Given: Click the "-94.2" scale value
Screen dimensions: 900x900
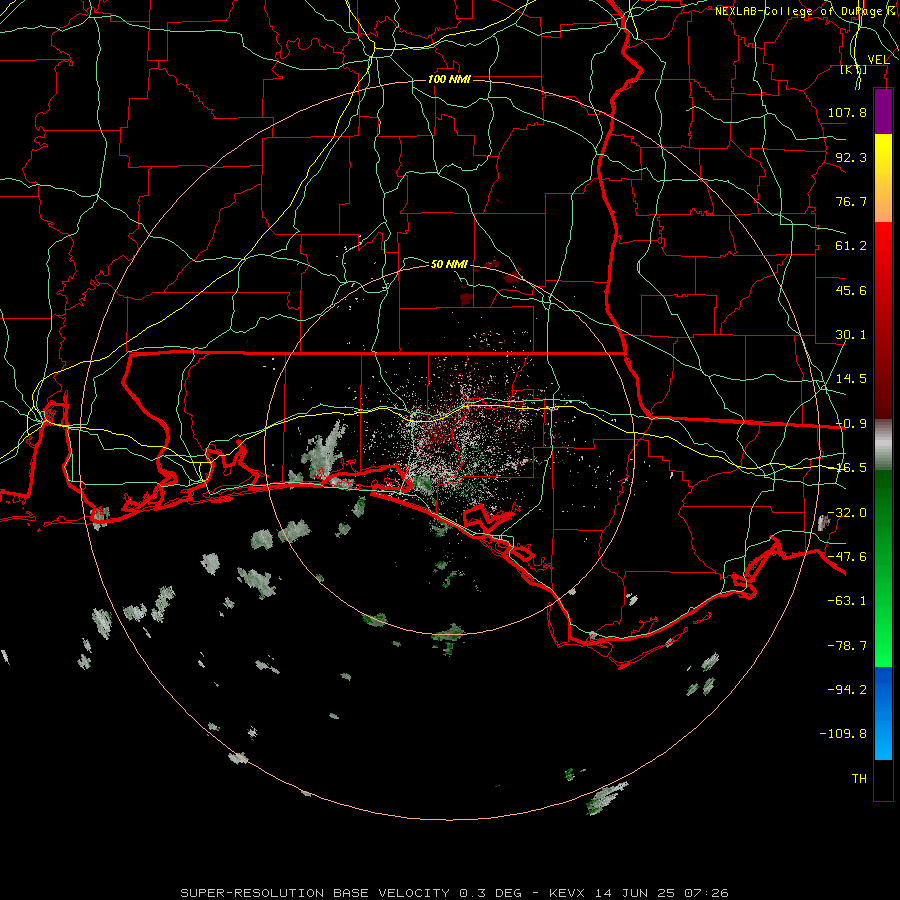Looking at the screenshot, I should point(847,689).
